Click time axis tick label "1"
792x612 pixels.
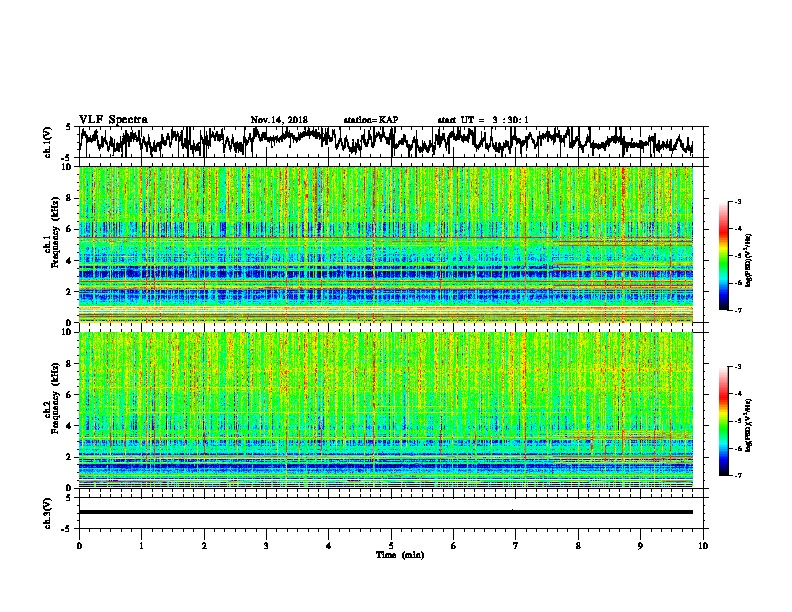pyautogui.click(x=141, y=546)
